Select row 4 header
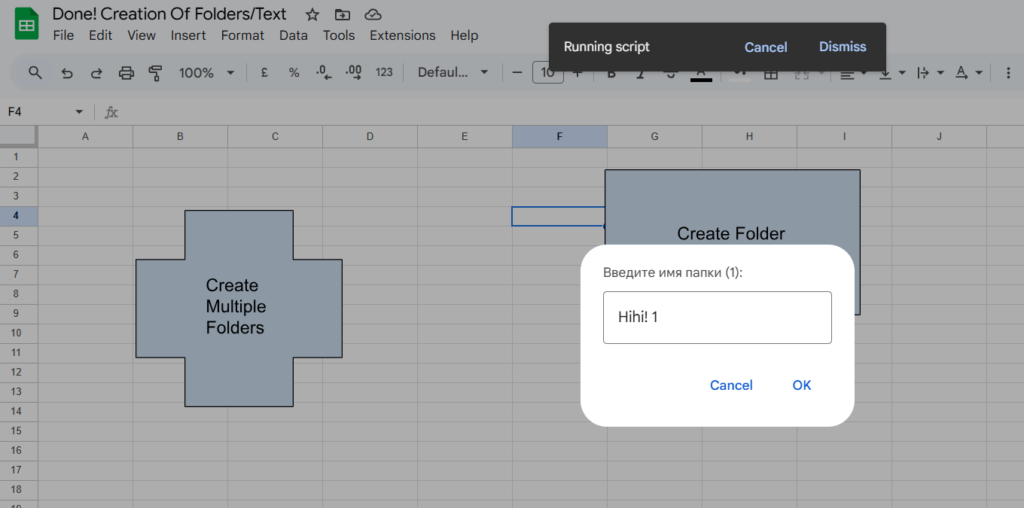1024x508 pixels. coord(18,216)
